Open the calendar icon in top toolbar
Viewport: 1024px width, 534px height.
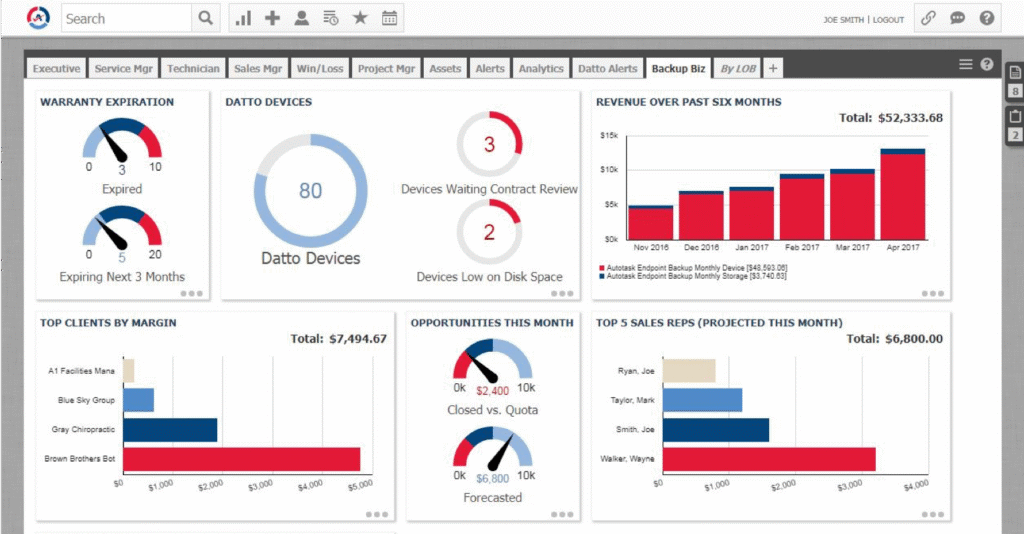389,18
